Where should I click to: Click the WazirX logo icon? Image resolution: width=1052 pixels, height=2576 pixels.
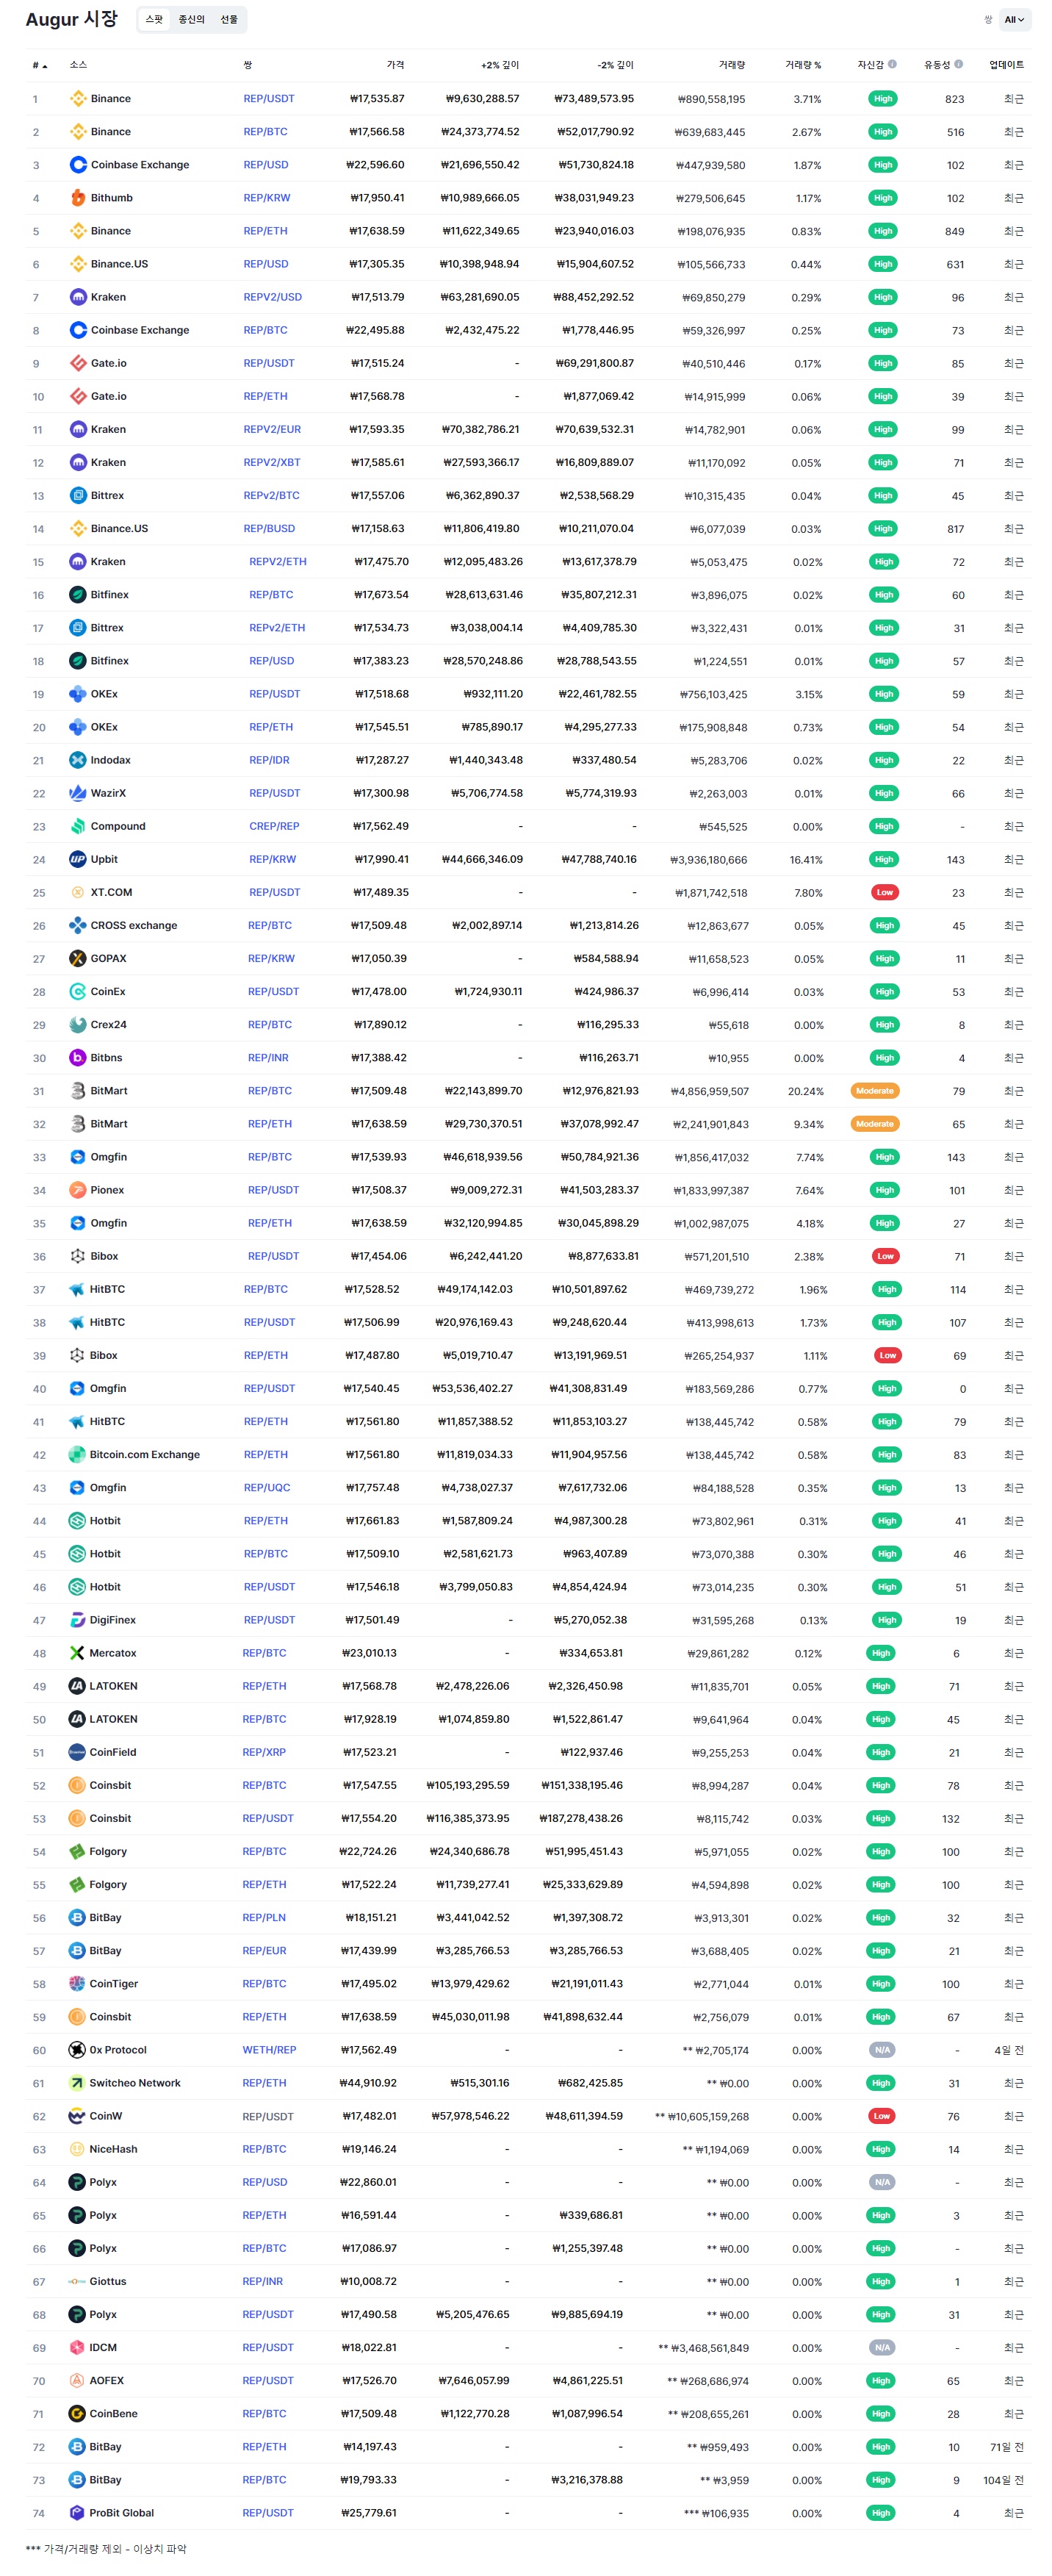[x=78, y=793]
